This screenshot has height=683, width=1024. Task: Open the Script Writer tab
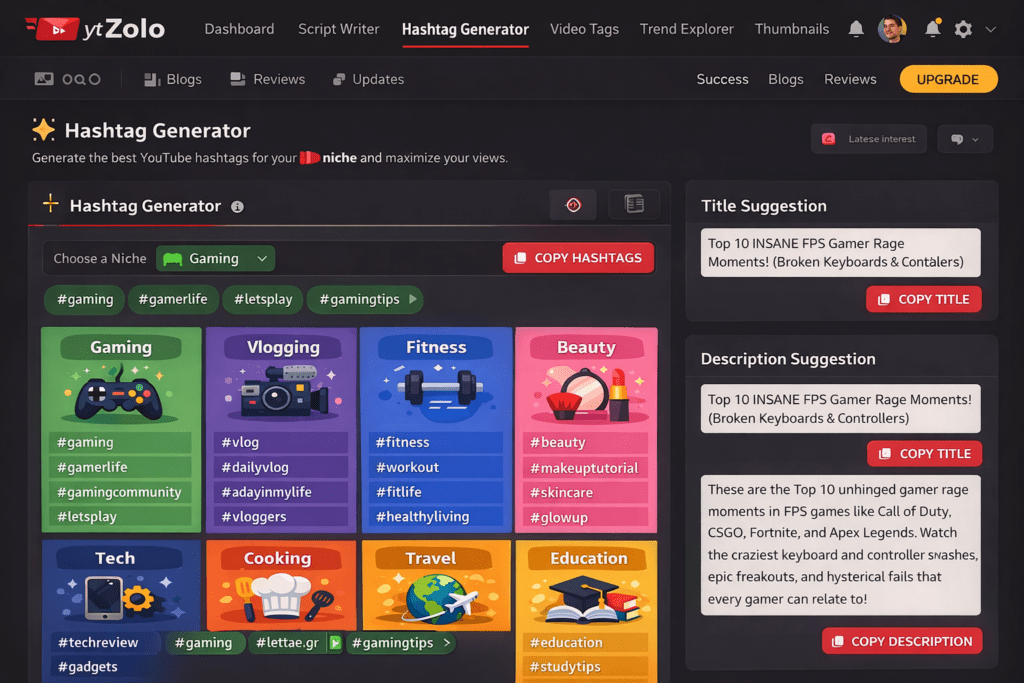pyautogui.click(x=338, y=29)
